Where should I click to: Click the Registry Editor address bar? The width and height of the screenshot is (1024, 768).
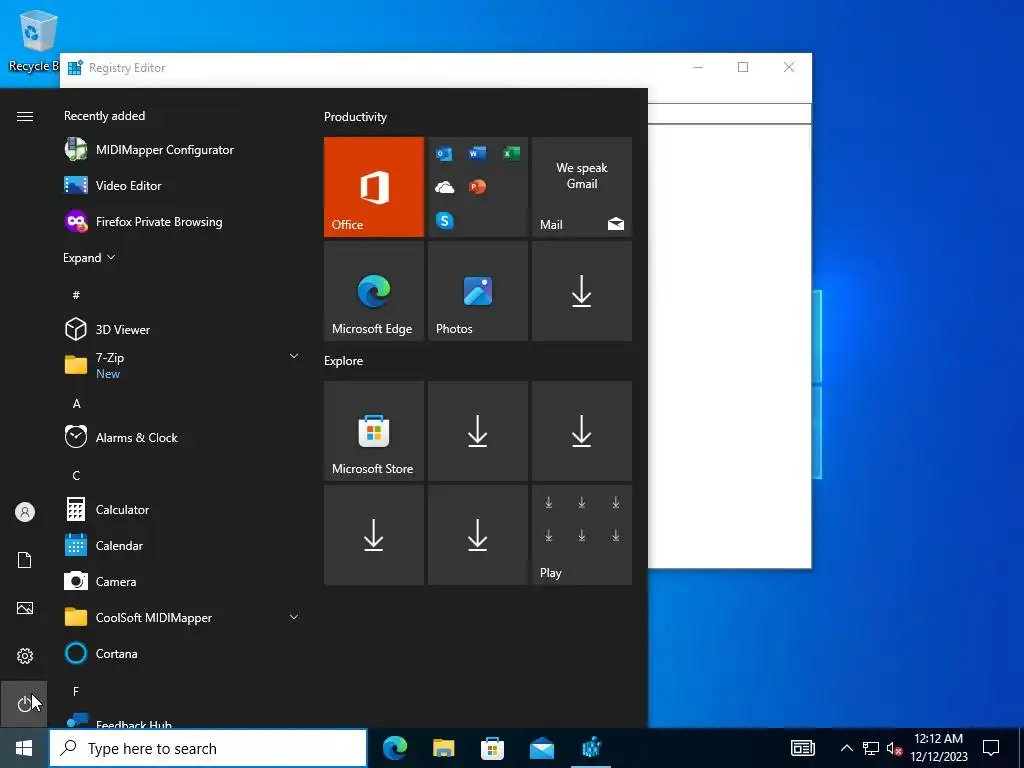(x=729, y=113)
